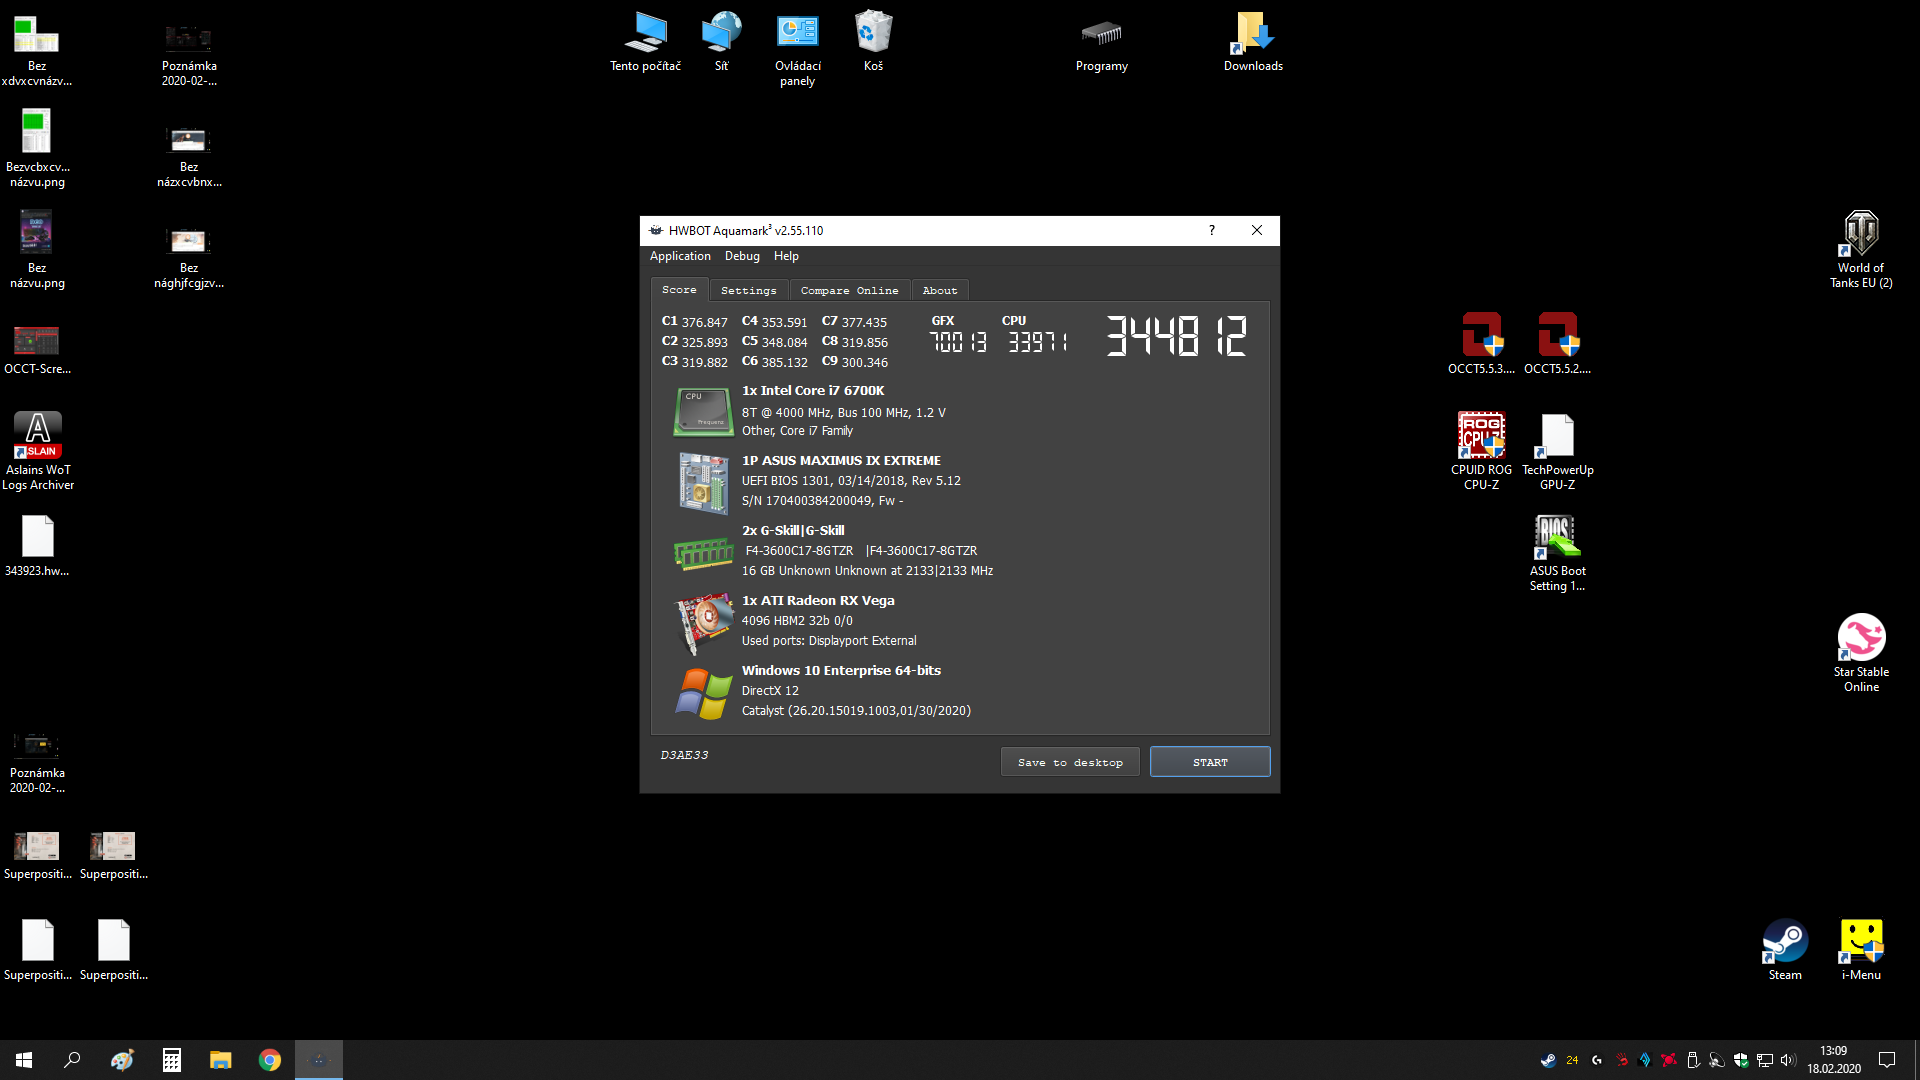Viewport: 1920px width, 1080px height.
Task: Click the motherboard icon for ASUS MAXIMUS IX
Action: pos(703,482)
